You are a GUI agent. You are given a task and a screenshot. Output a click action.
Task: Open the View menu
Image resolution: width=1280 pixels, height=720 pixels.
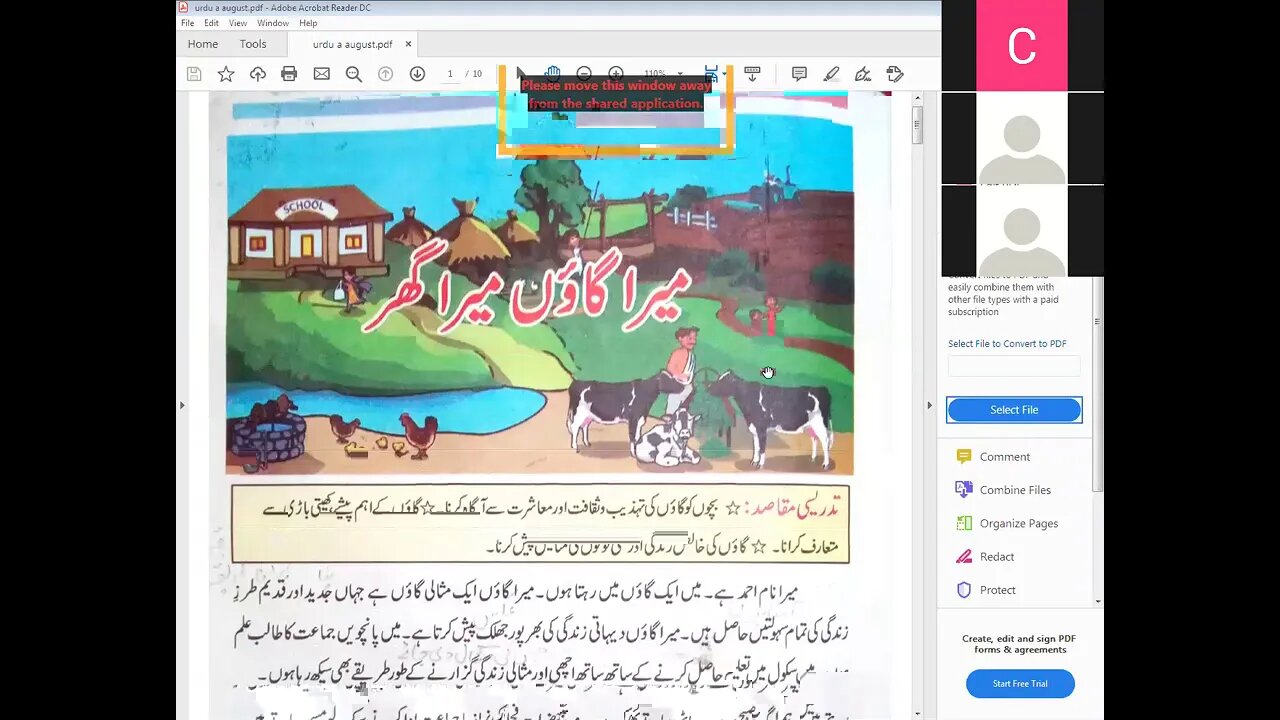[238, 23]
